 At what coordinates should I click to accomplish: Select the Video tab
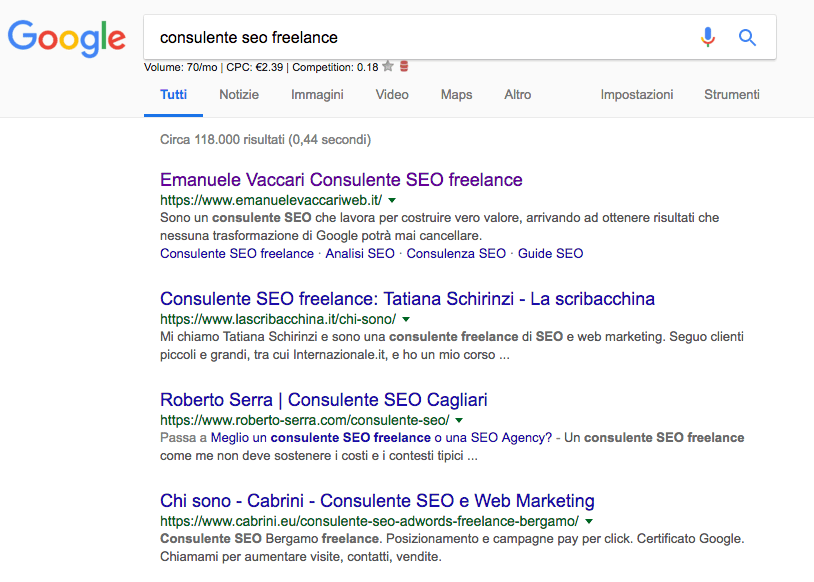[x=392, y=95]
